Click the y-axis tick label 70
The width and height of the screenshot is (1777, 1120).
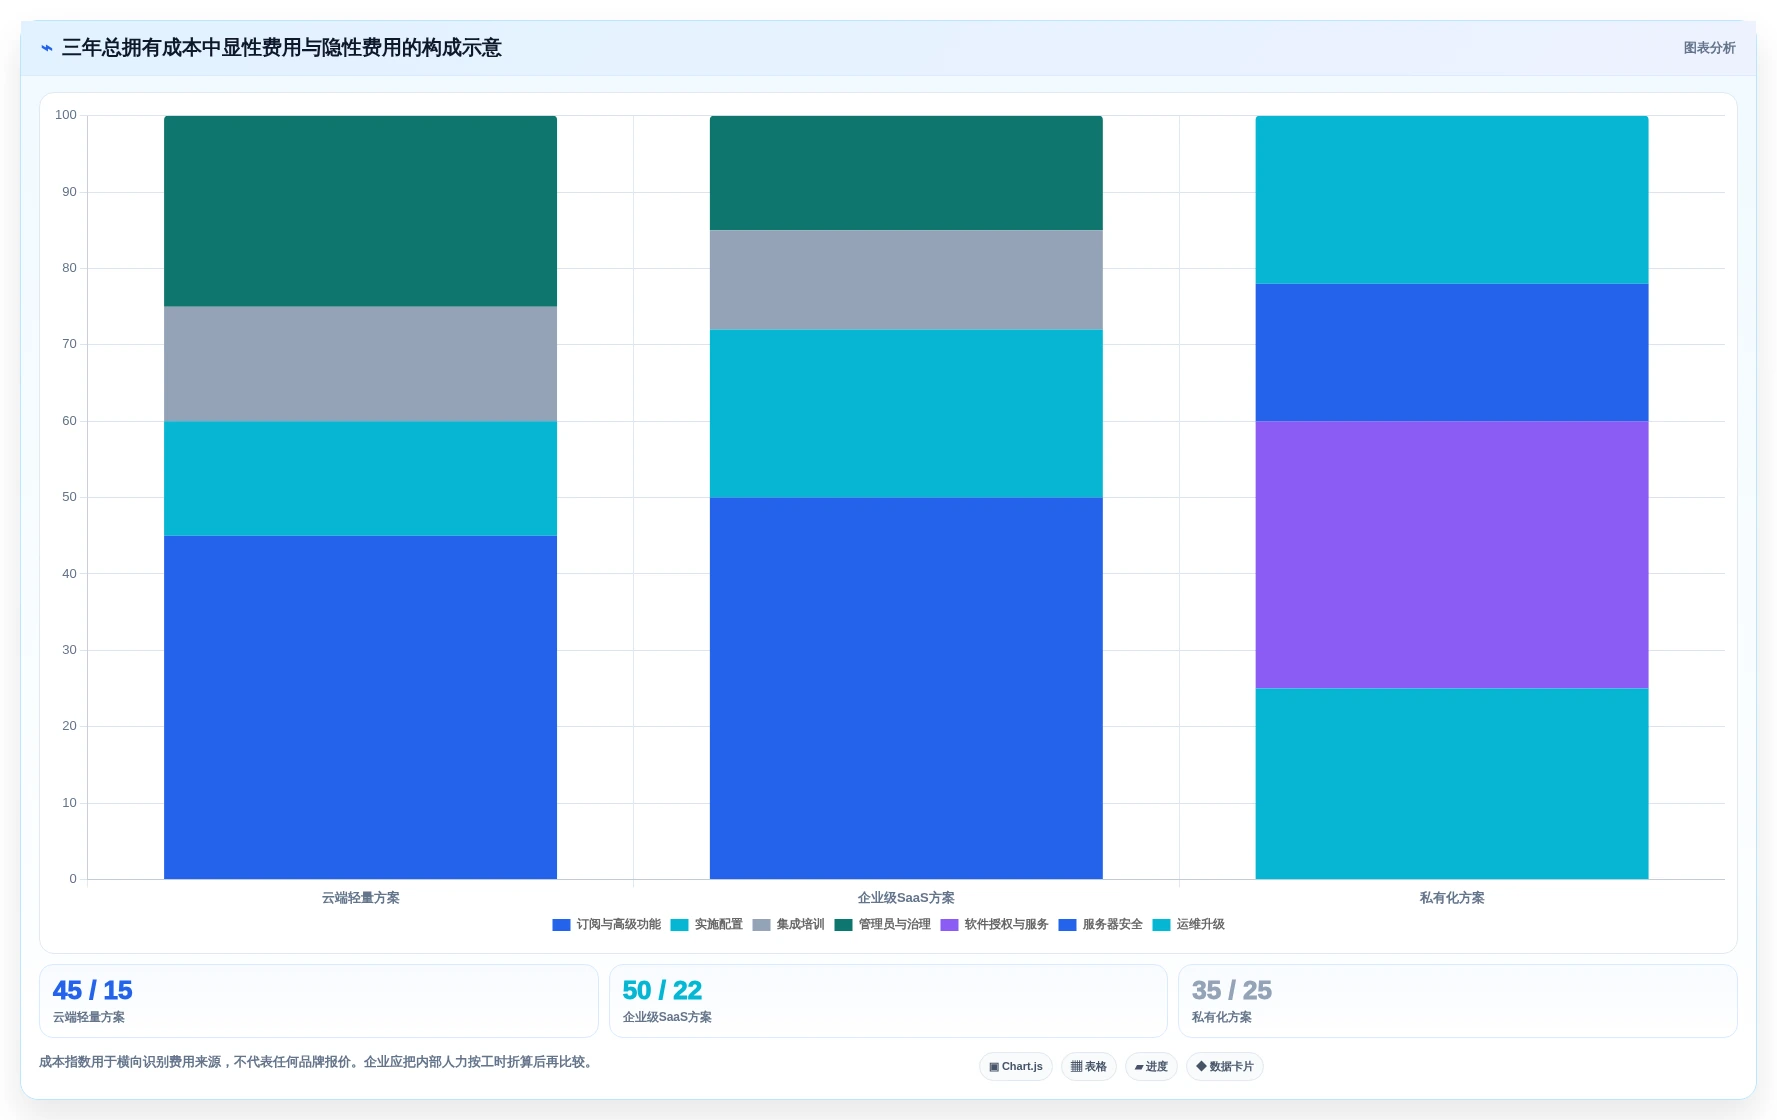point(69,344)
